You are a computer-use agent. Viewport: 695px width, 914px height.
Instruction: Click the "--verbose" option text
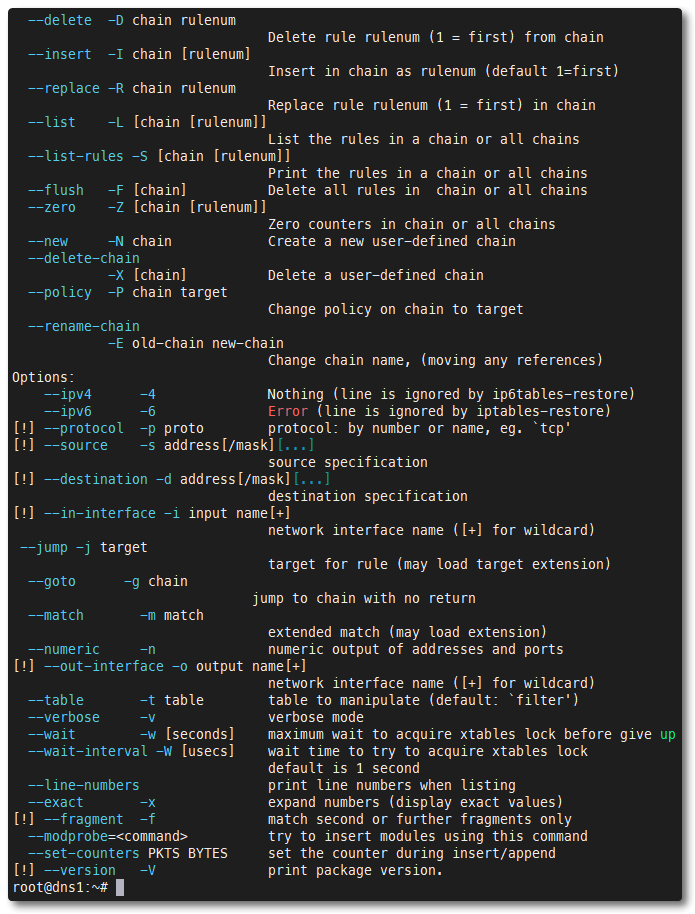pyautogui.click(x=64, y=717)
